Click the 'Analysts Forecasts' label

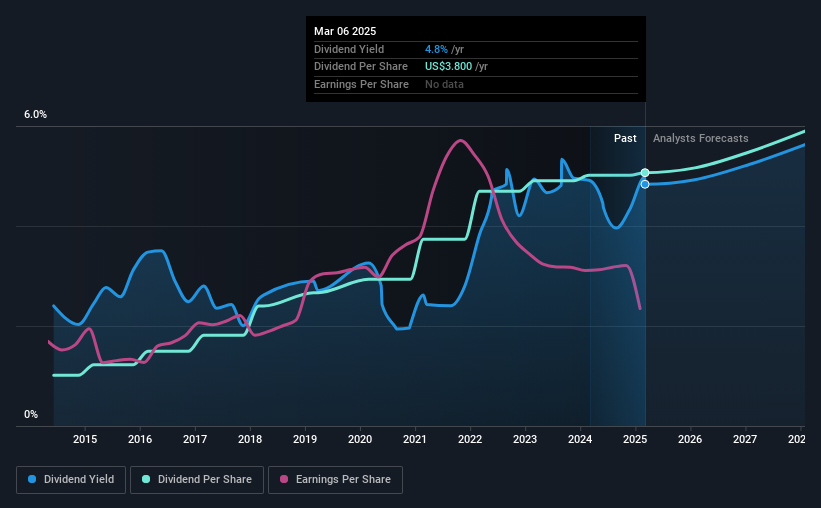point(701,138)
